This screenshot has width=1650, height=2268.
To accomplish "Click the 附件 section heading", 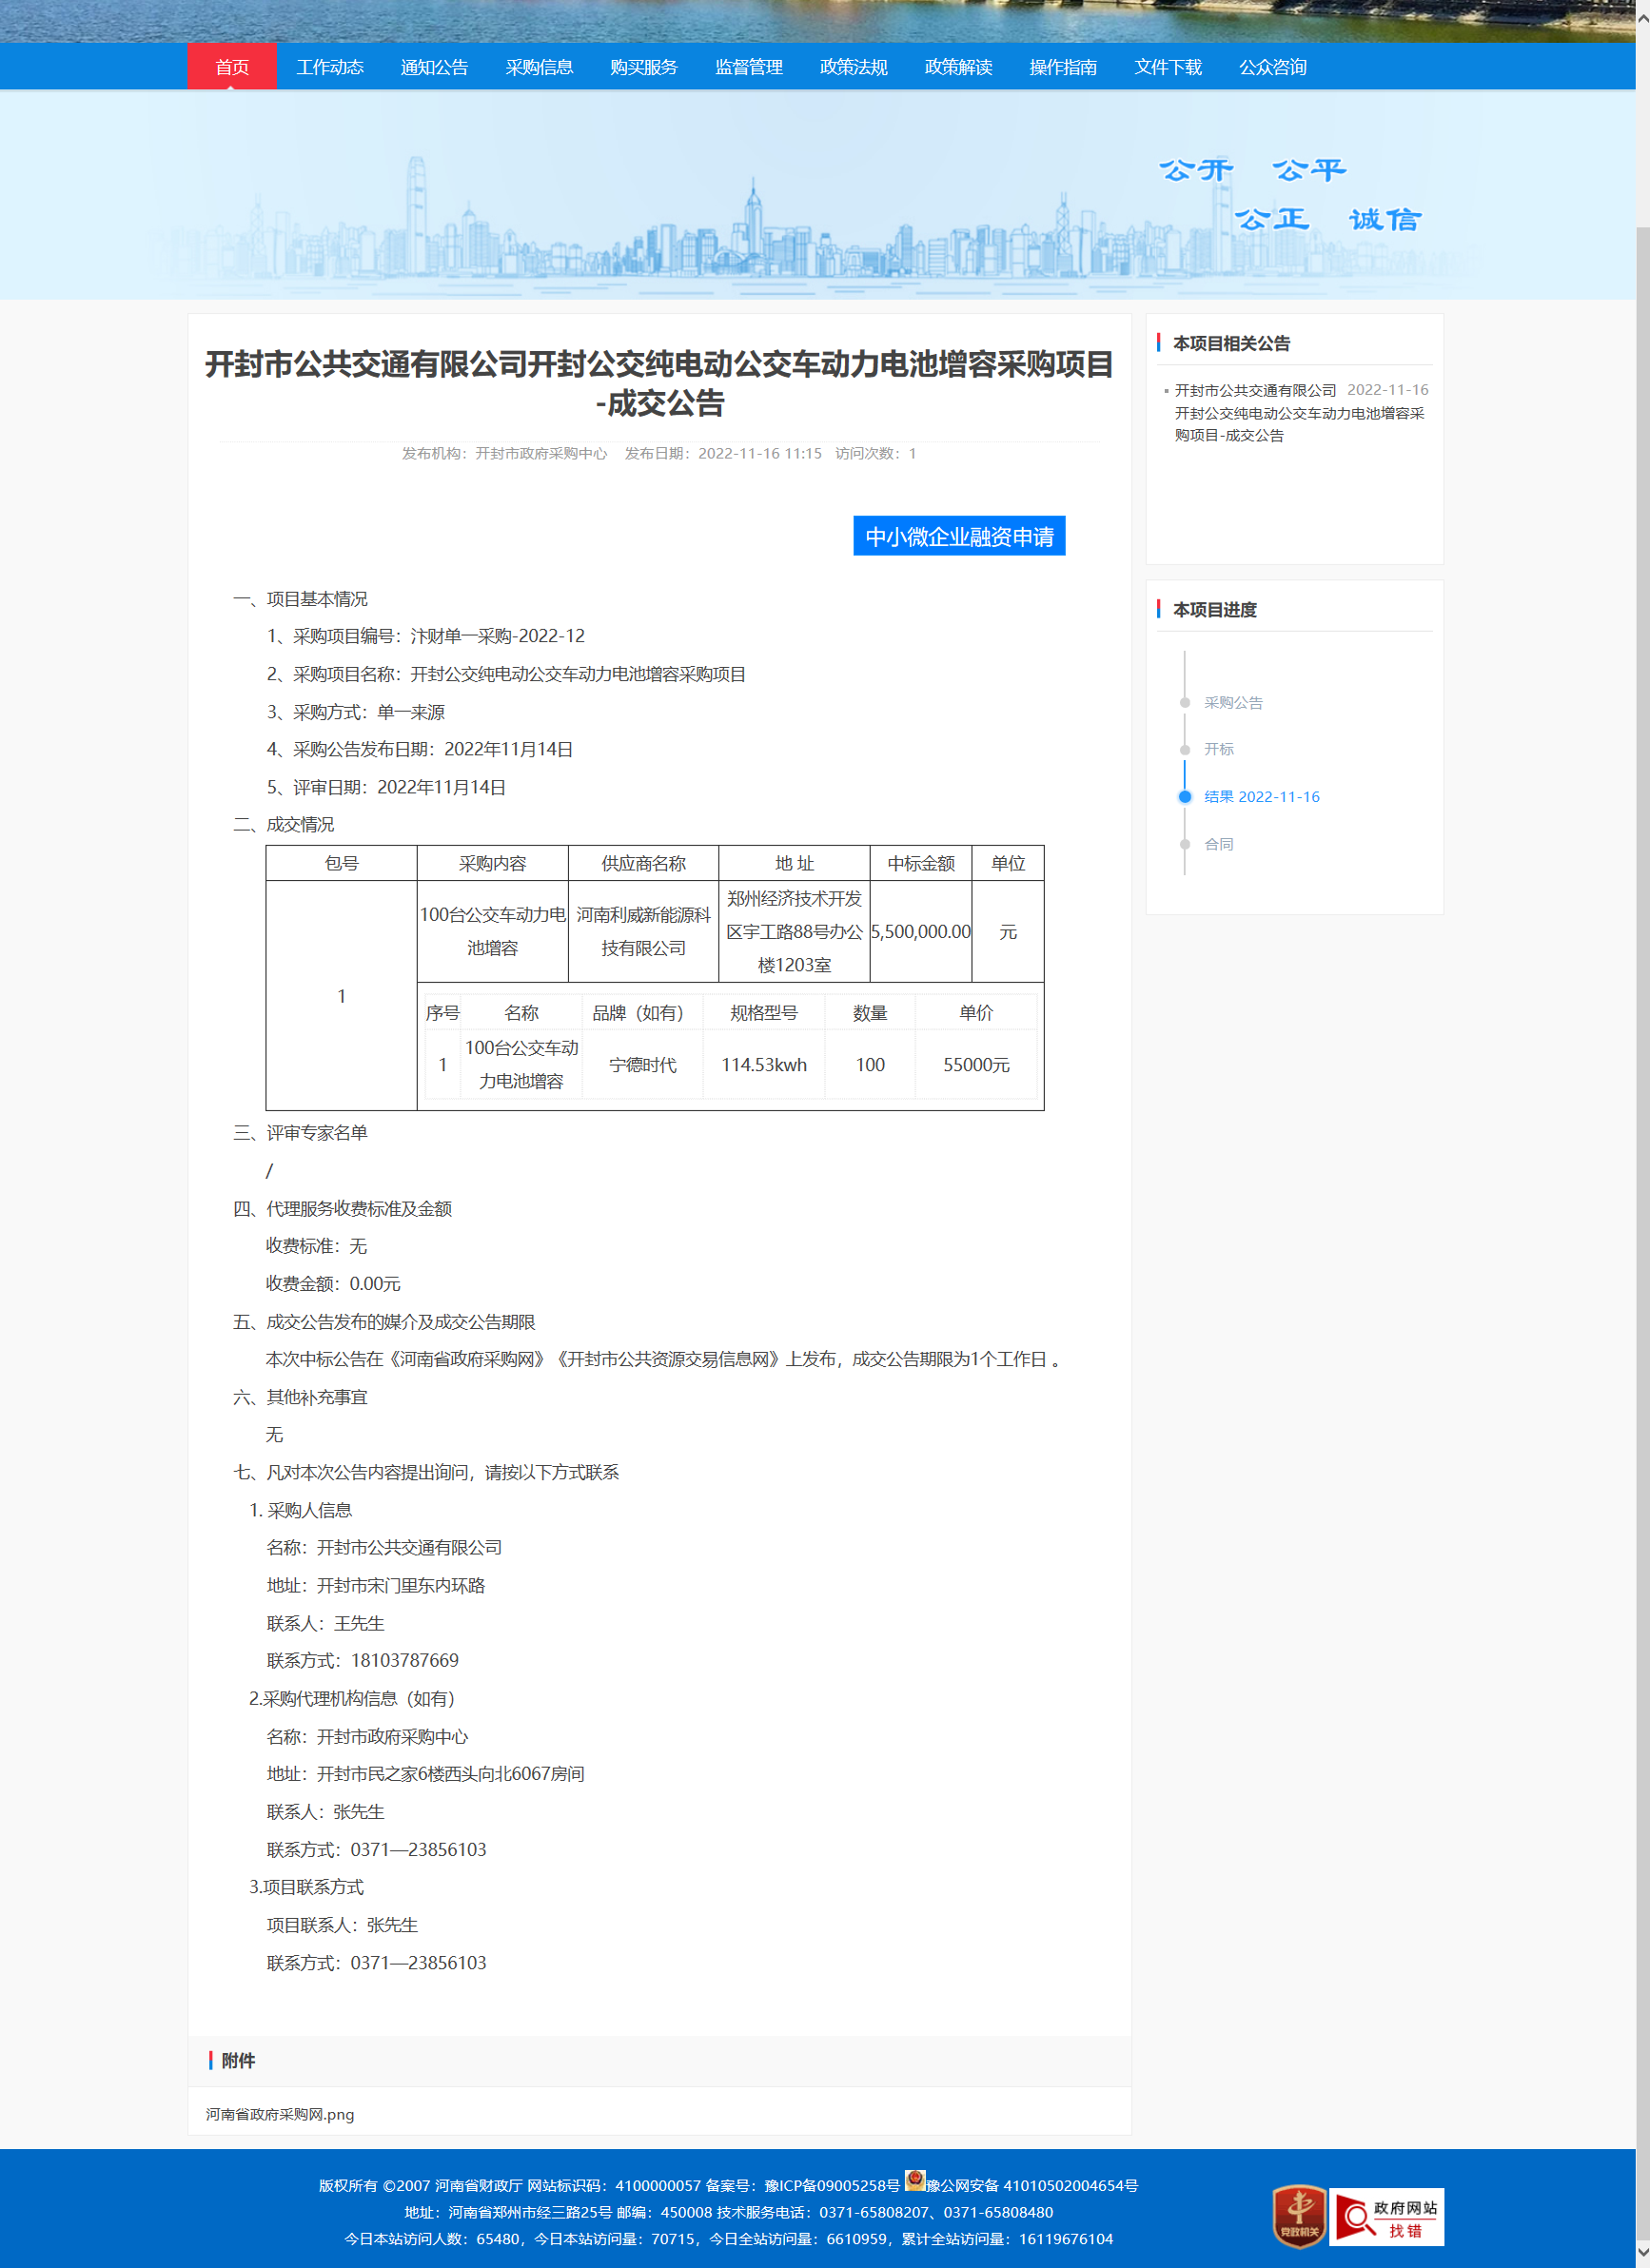I will [x=238, y=2060].
